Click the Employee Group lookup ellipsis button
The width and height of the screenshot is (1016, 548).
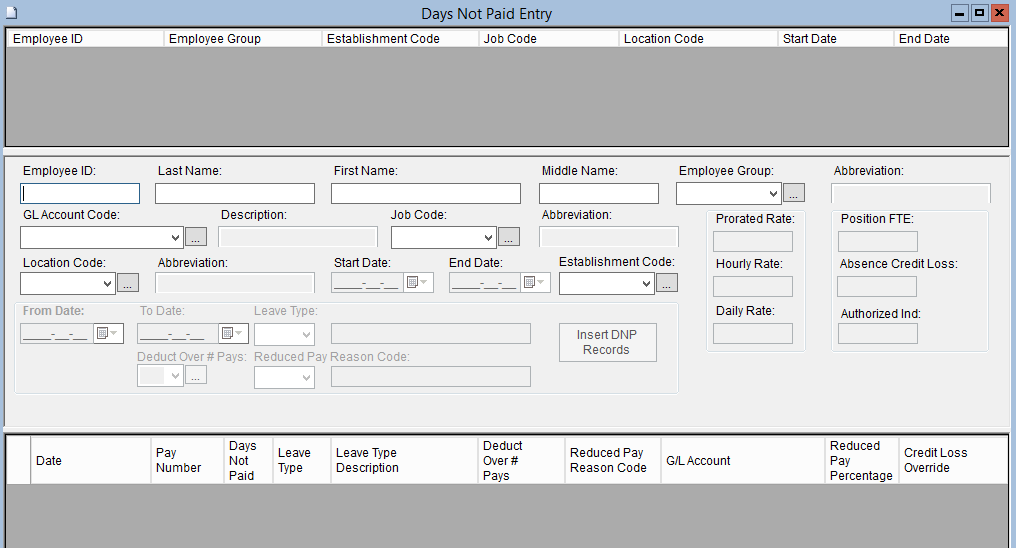tap(793, 193)
